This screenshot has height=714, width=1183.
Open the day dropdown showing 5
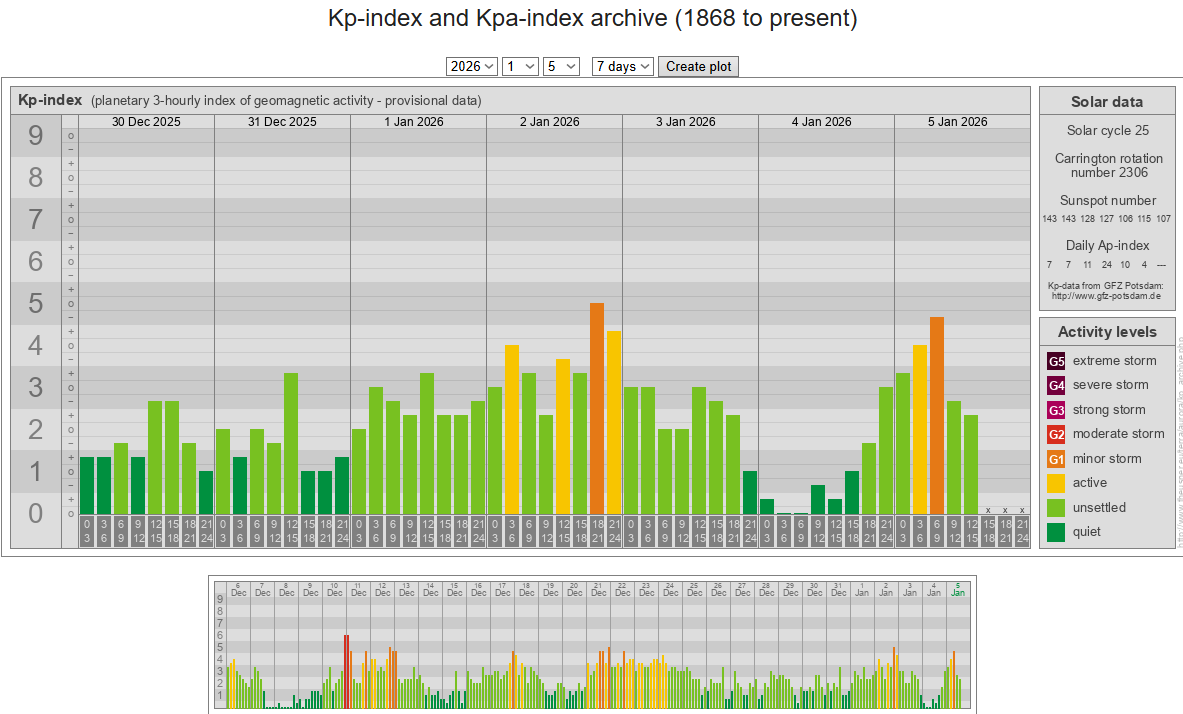pos(561,66)
